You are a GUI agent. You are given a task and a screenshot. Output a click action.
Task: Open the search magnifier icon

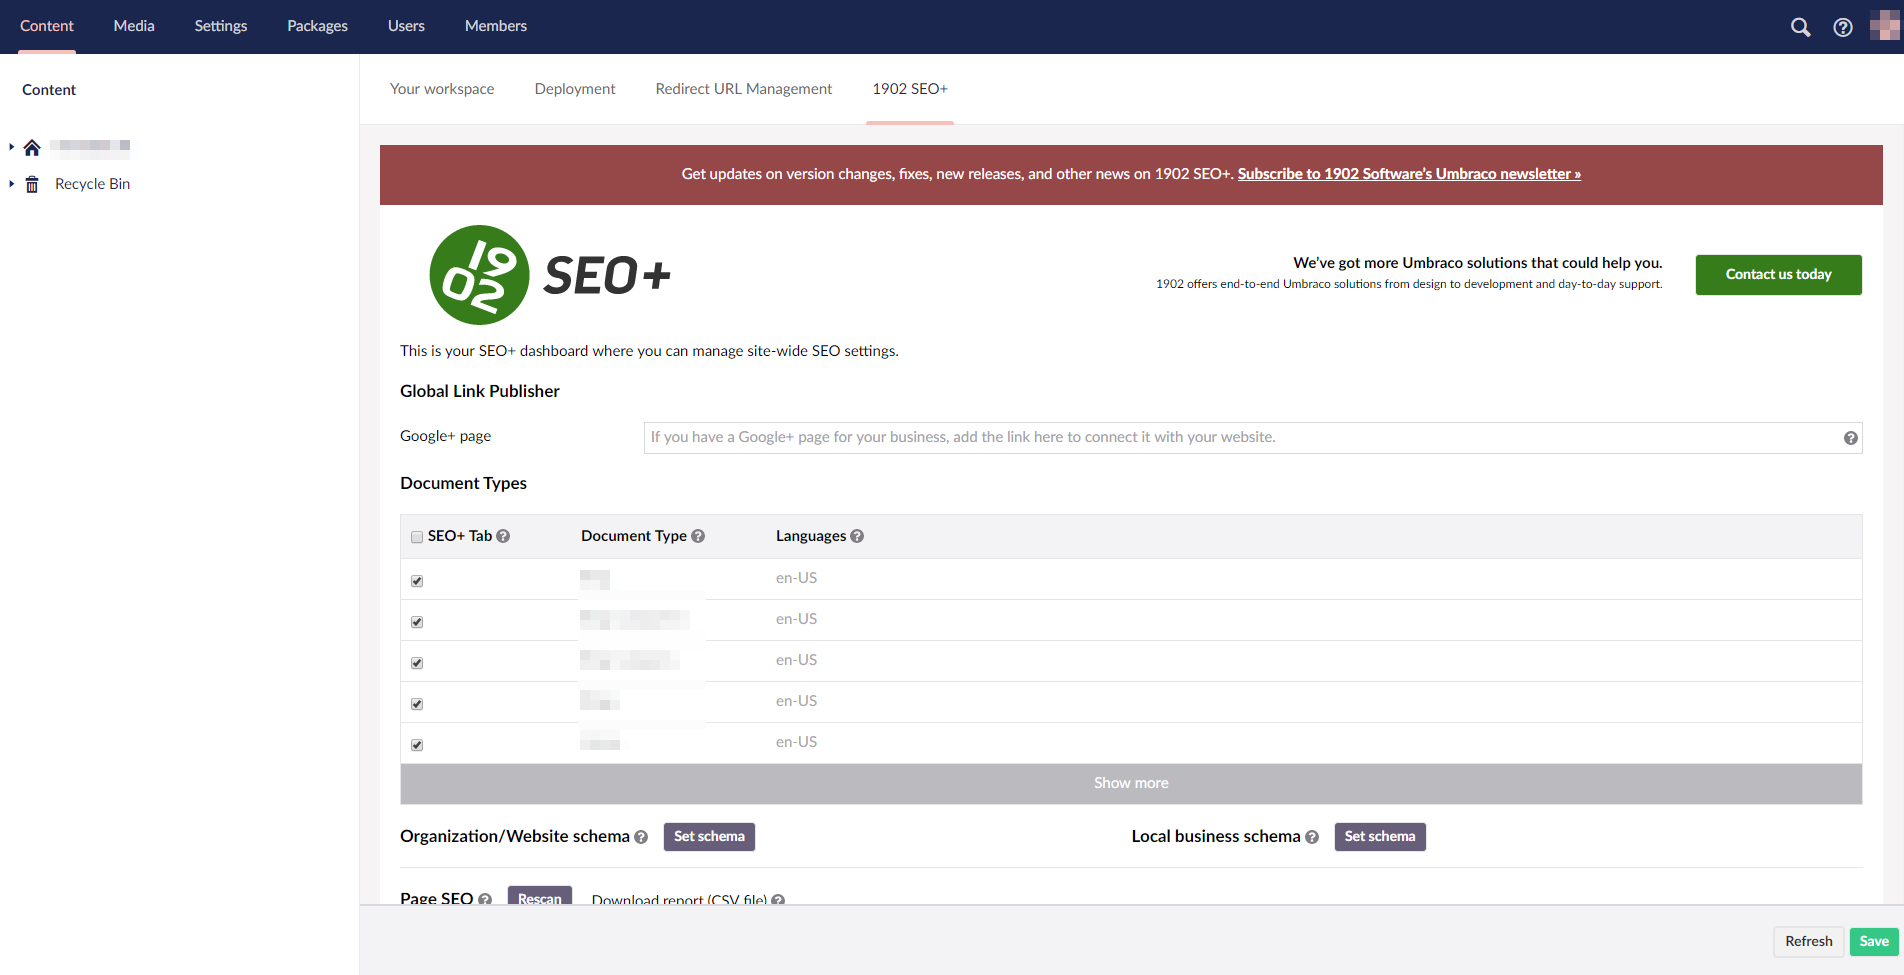point(1800,27)
